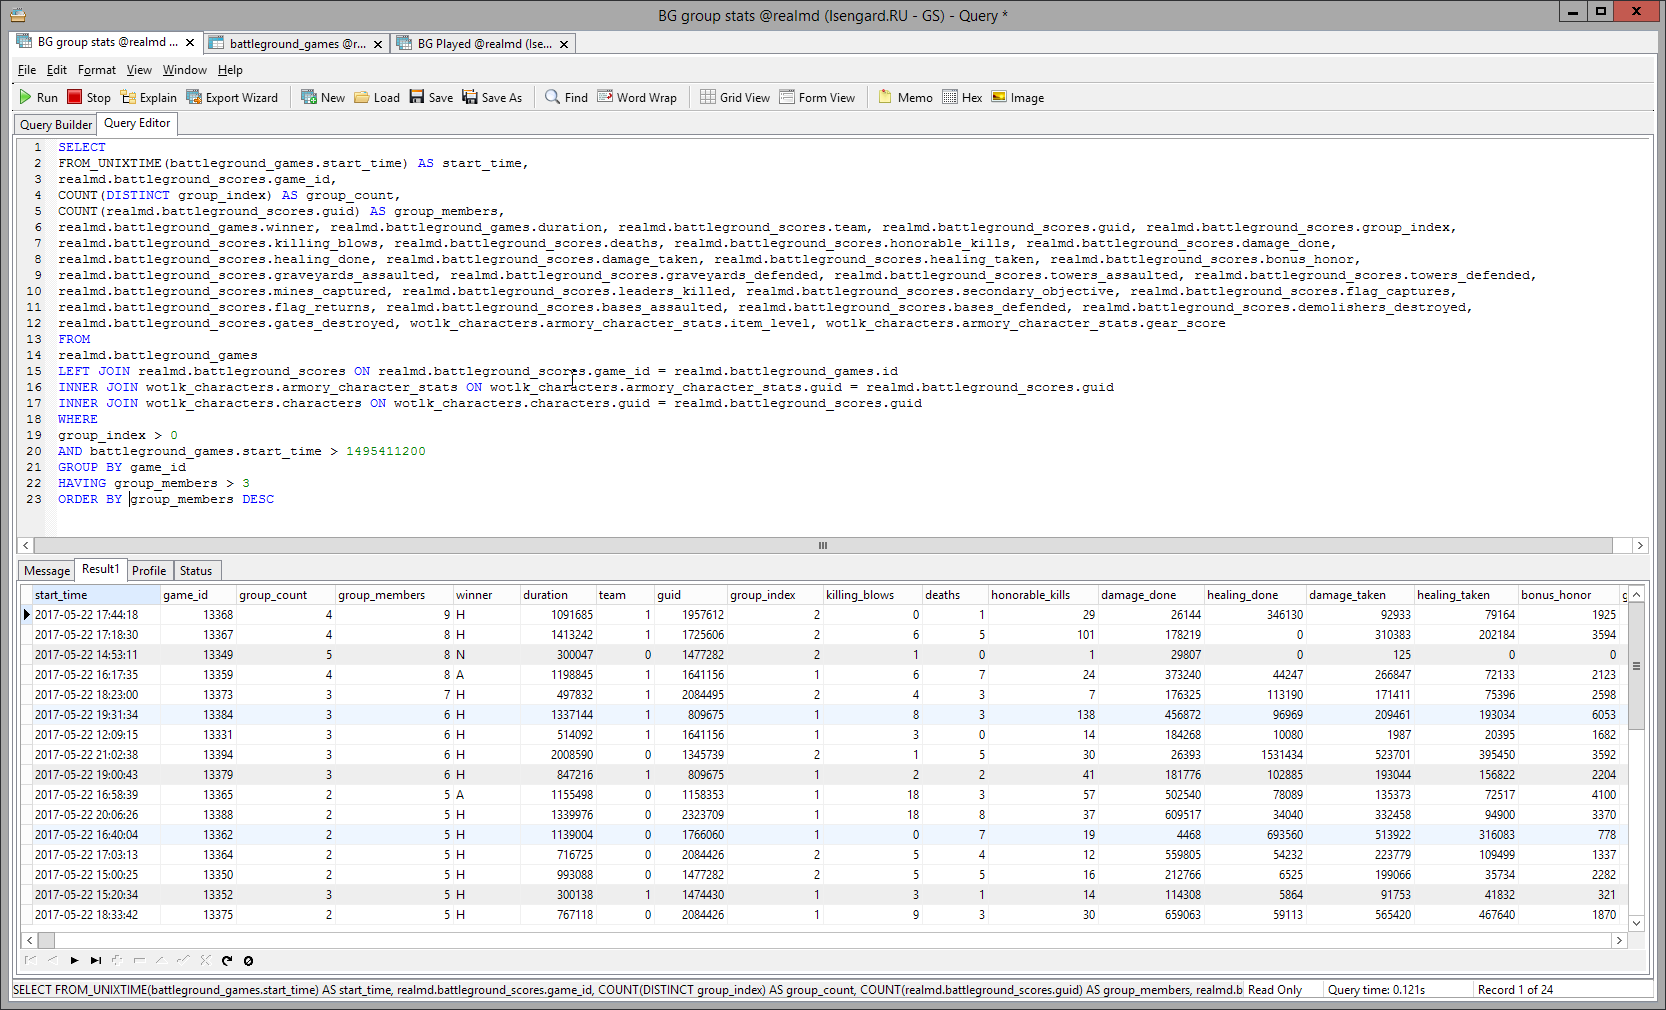1666x1010 pixels.
Task: Click the killing_blows column header
Action: (x=872, y=595)
